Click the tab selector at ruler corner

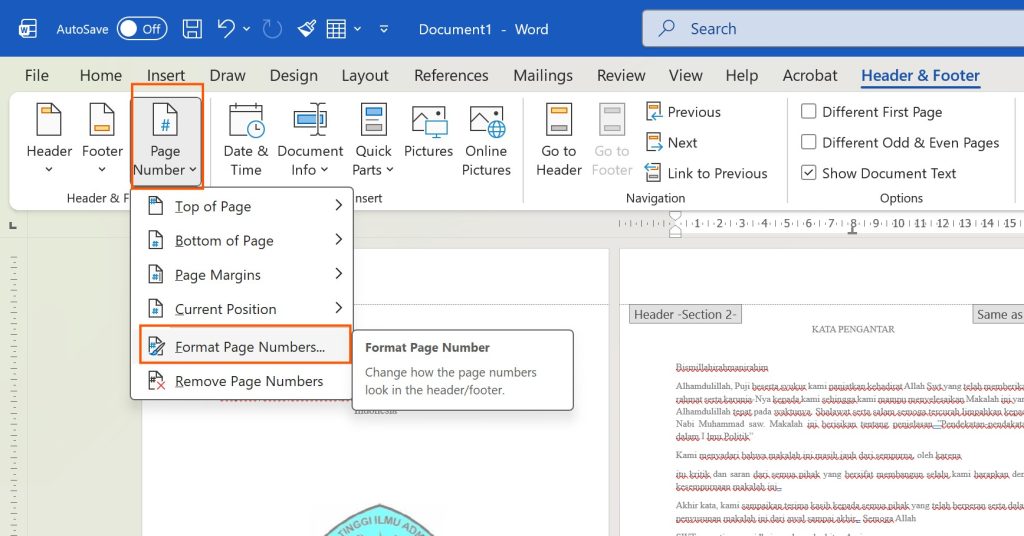click(x=12, y=226)
